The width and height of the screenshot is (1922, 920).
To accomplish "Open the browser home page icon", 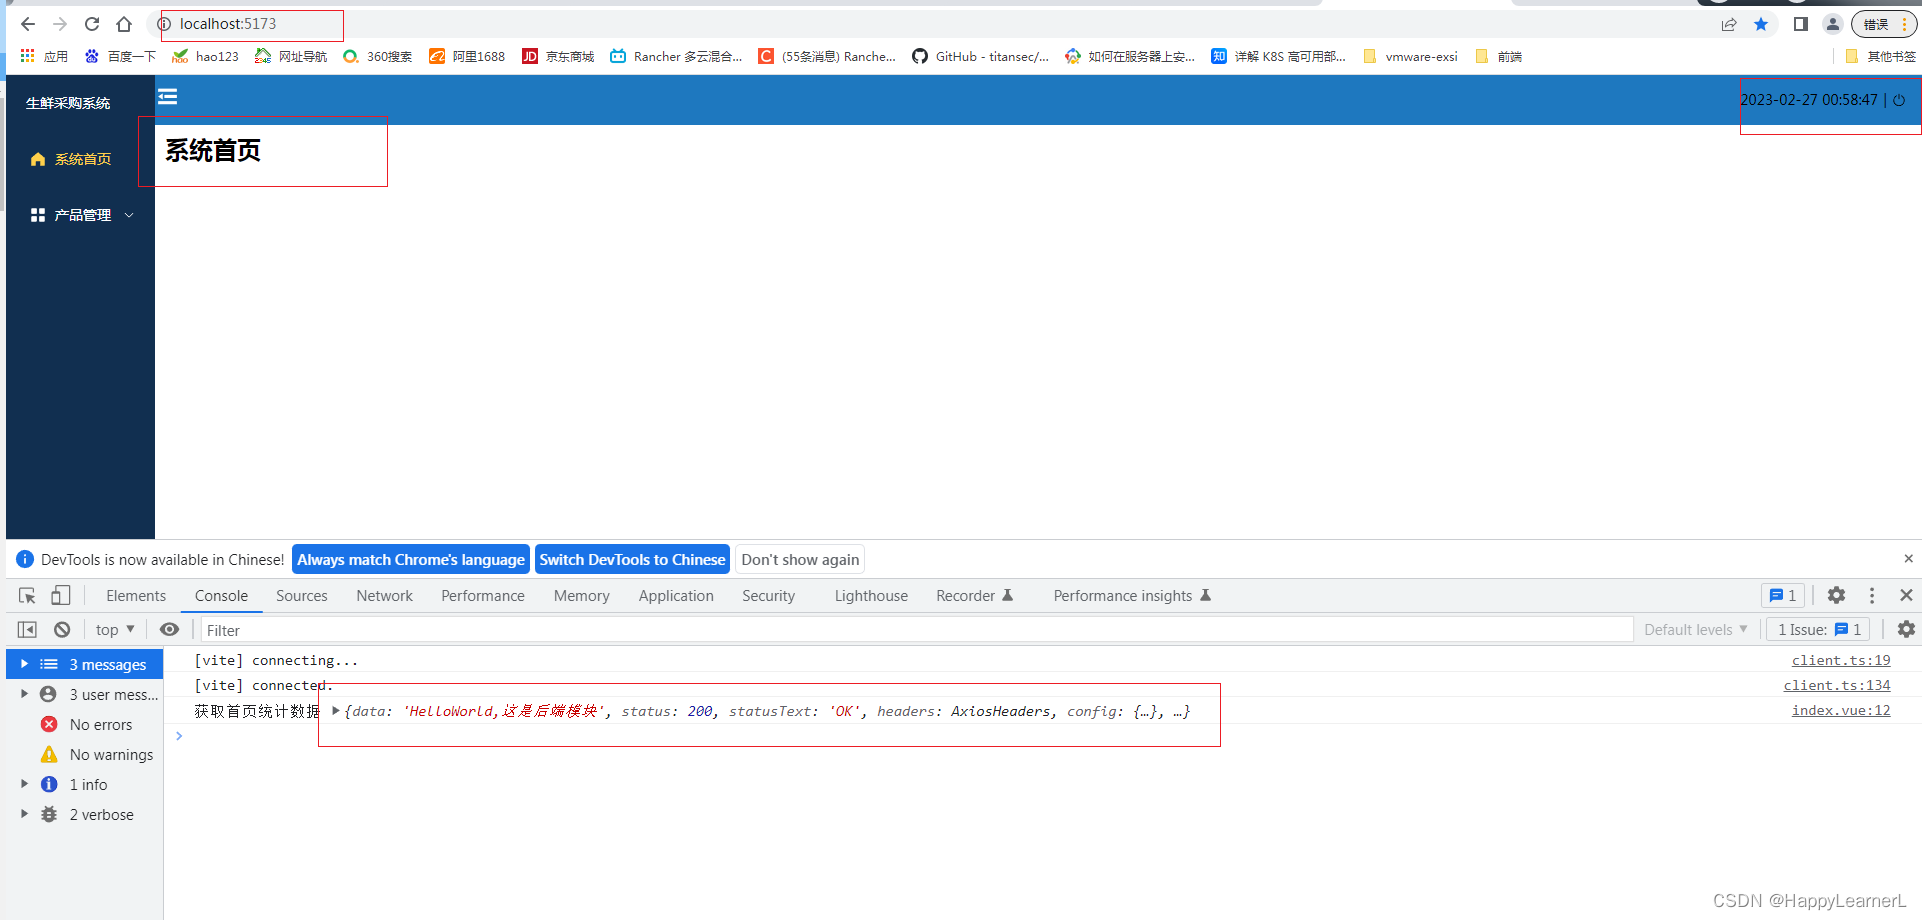I will (124, 24).
